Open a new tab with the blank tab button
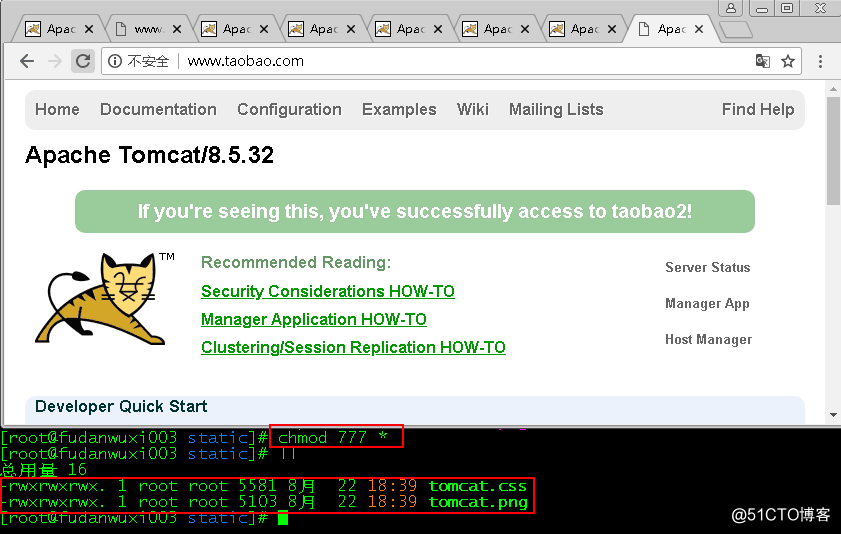 736,30
